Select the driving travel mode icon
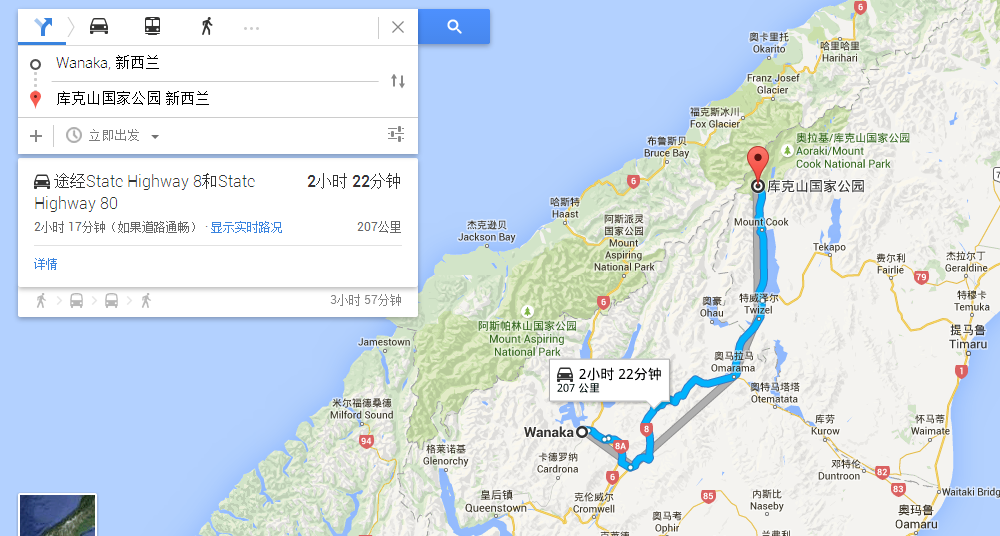Screen dimensions: 1000x536 pyautogui.click(x=99, y=26)
